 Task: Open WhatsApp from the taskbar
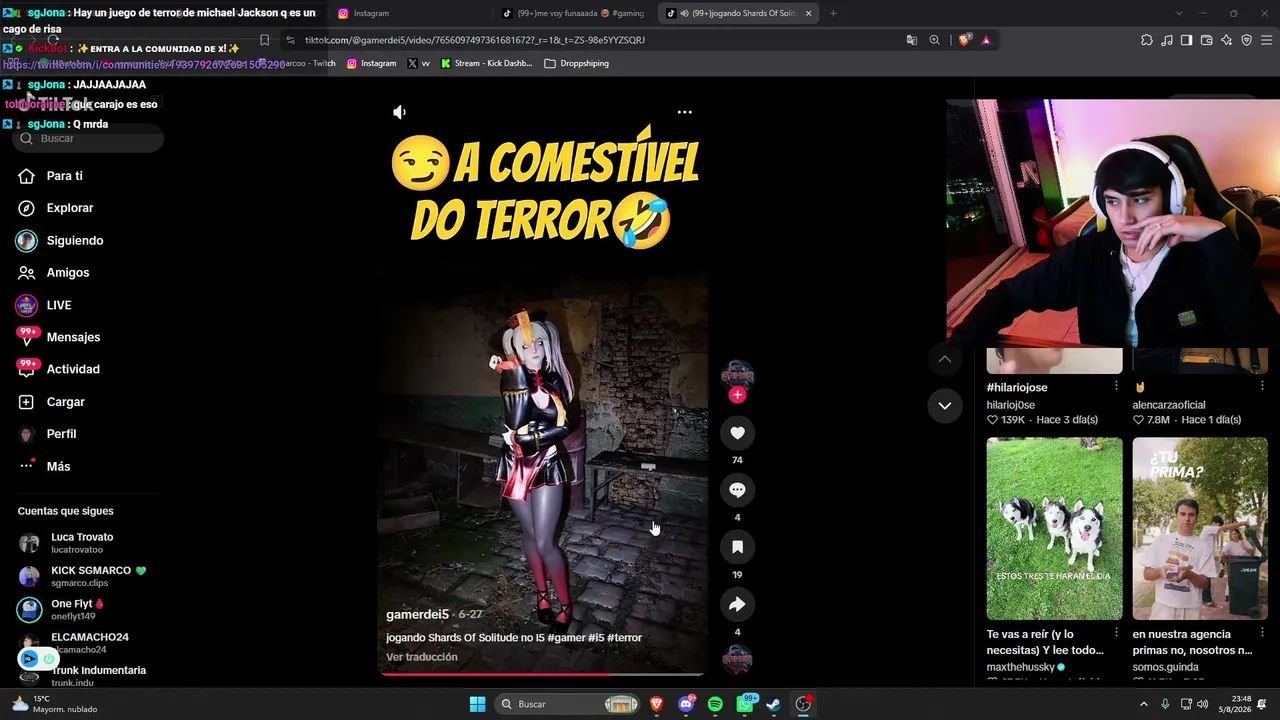click(x=745, y=704)
